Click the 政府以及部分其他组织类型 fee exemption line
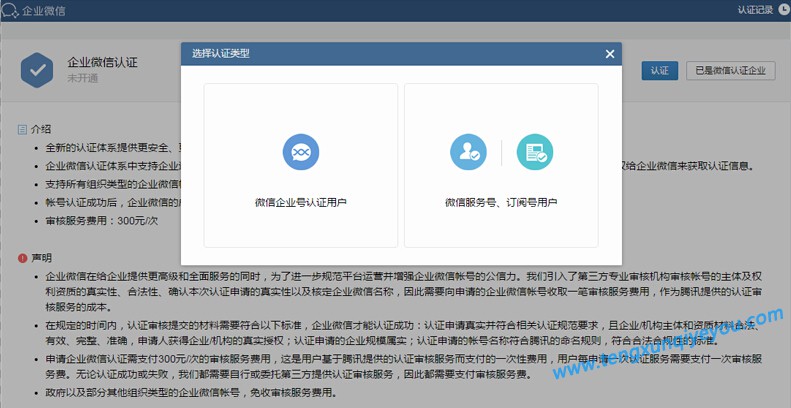This screenshot has height=408, width=791. click(x=191, y=392)
